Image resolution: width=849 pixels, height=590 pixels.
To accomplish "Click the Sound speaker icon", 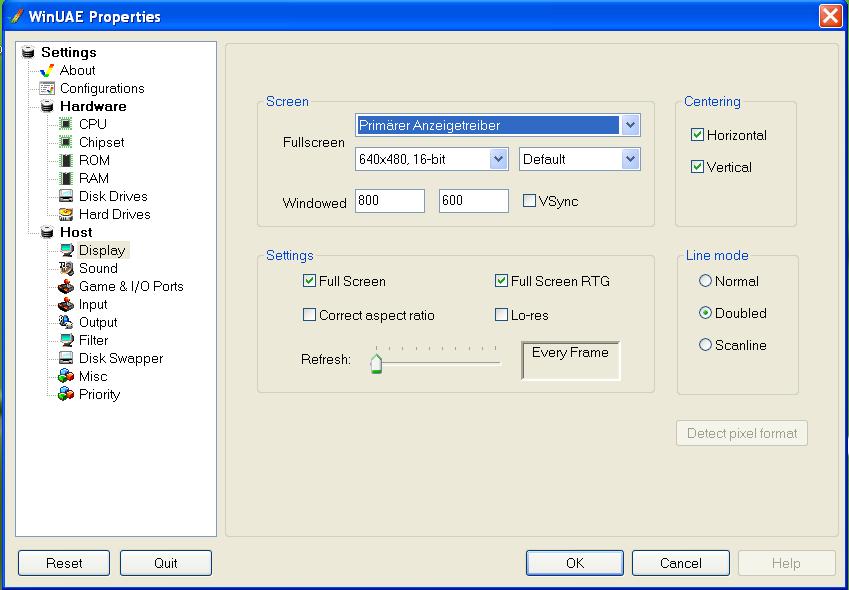I will point(66,268).
